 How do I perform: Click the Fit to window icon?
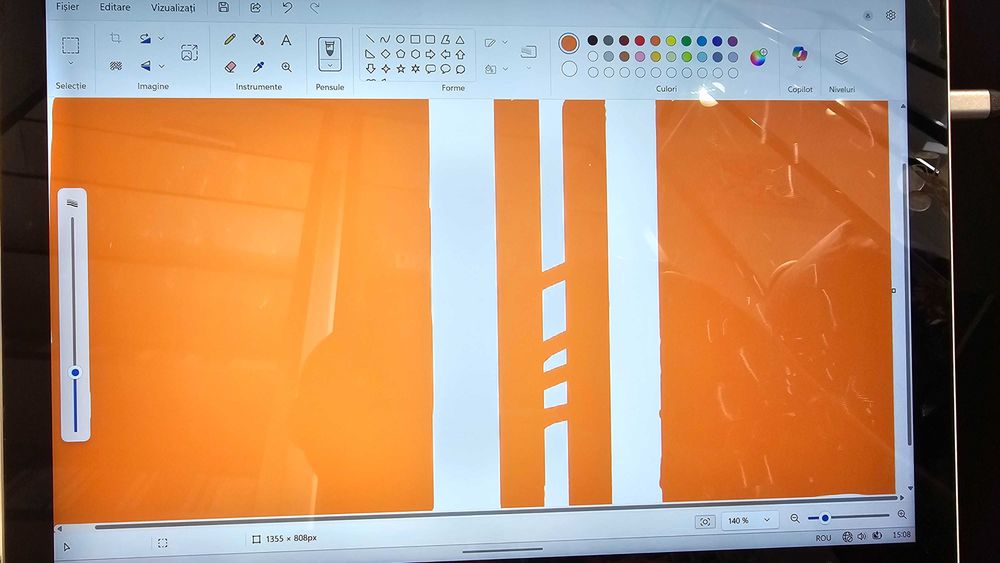pyautogui.click(x=705, y=522)
